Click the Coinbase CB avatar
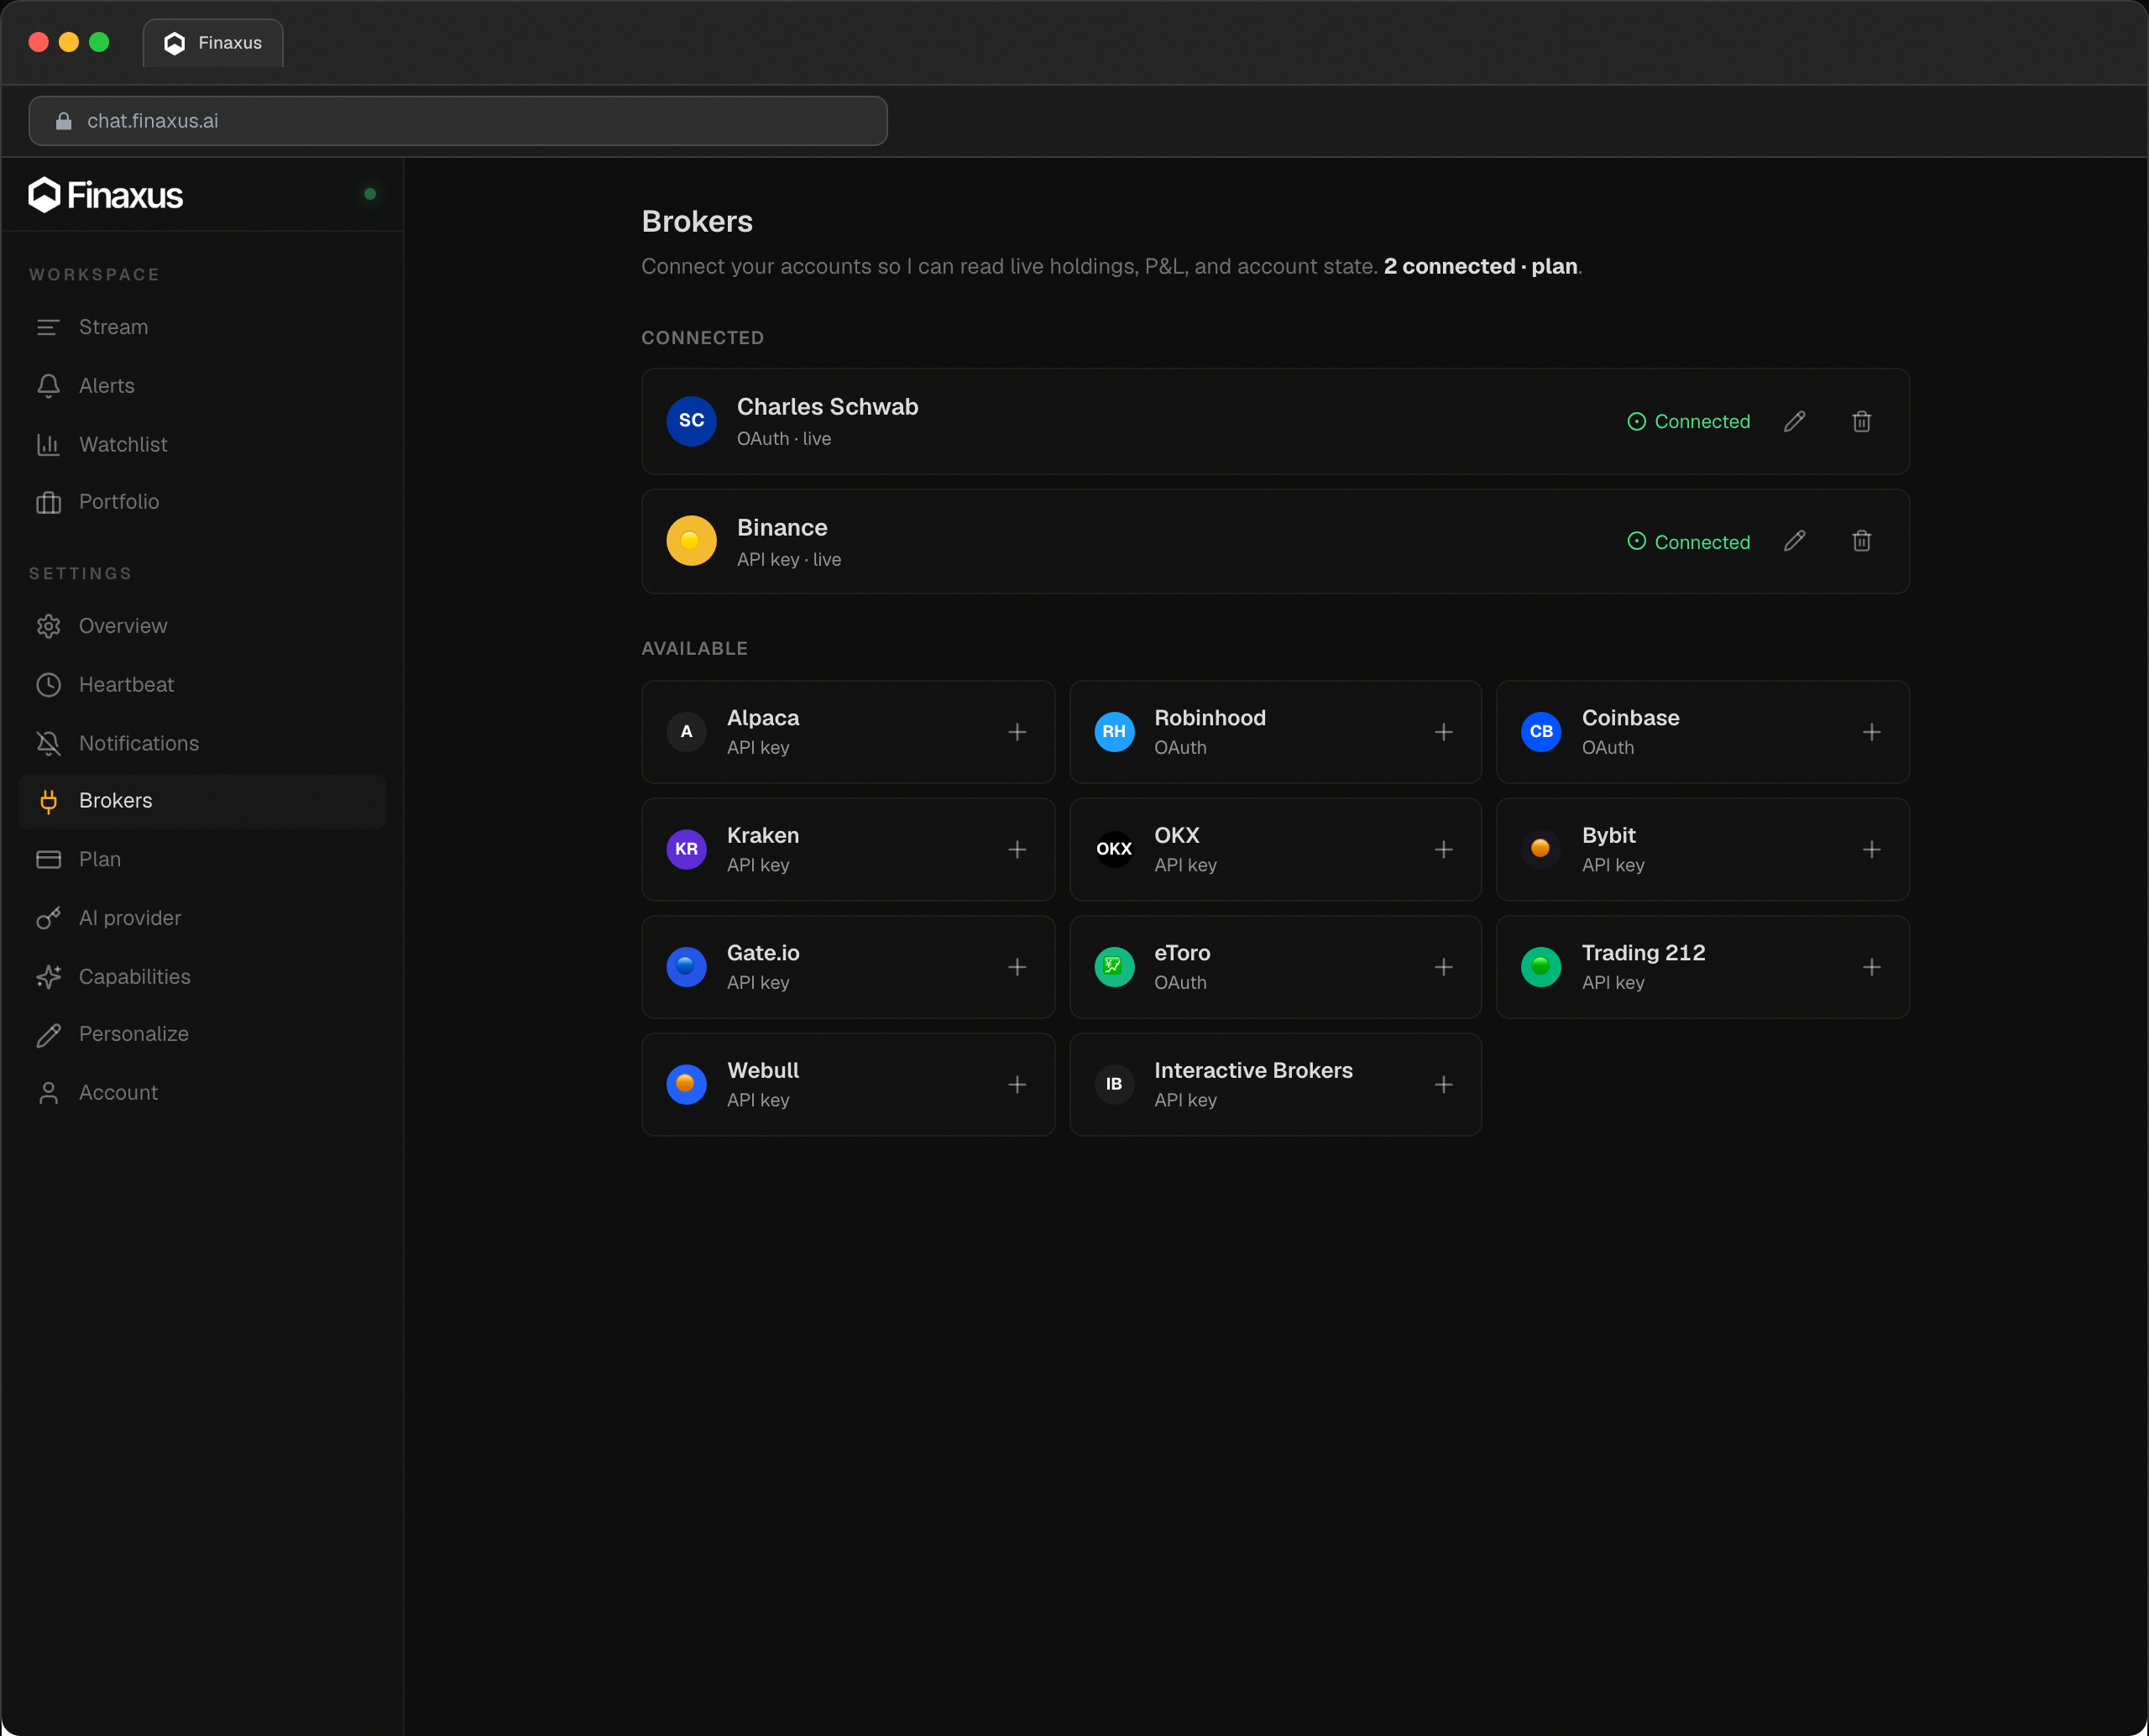The height and width of the screenshot is (1736, 2149). [1541, 732]
